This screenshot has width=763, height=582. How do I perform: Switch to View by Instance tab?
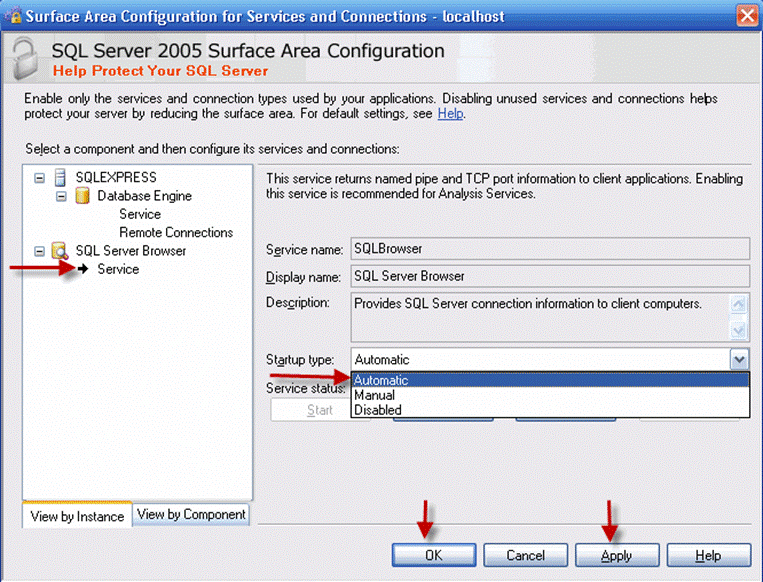tap(77, 516)
